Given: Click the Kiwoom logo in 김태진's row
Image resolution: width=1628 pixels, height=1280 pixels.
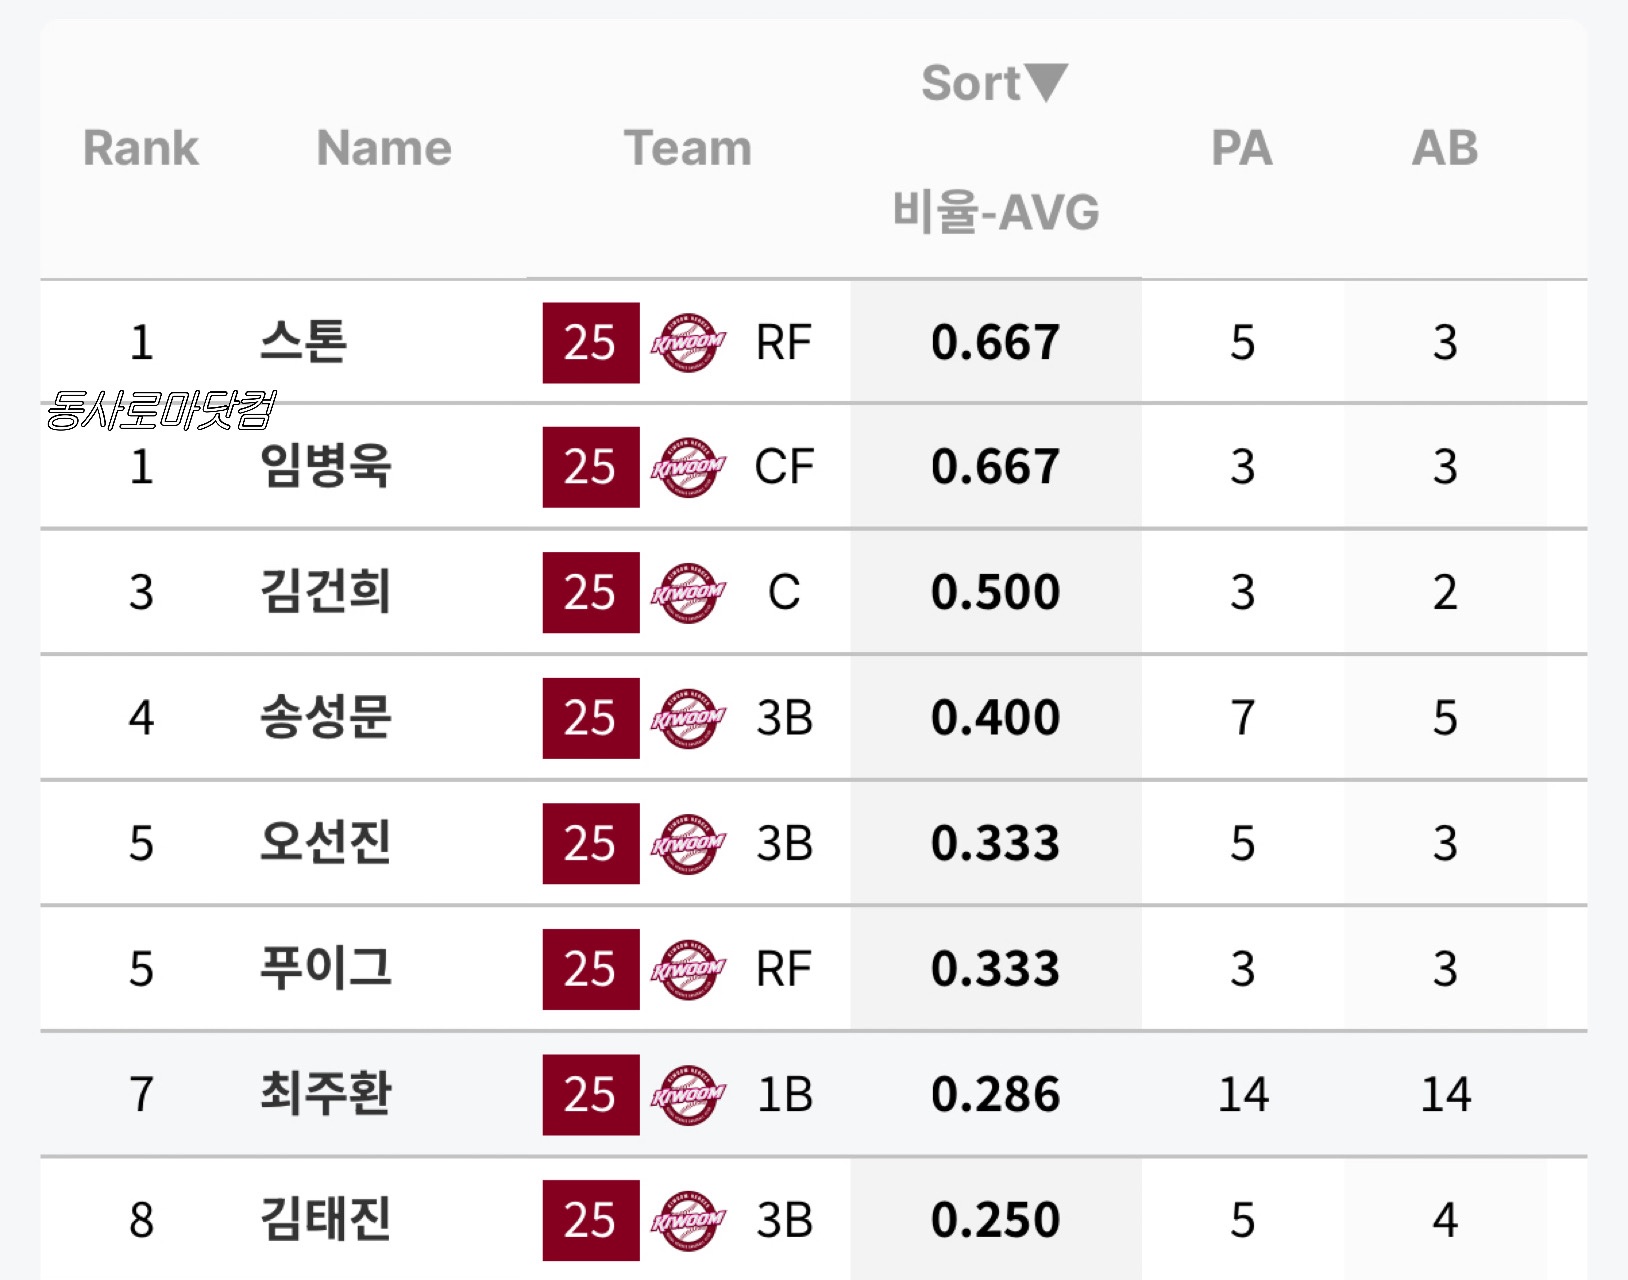Looking at the screenshot, I should click(x=688, y=1220).
